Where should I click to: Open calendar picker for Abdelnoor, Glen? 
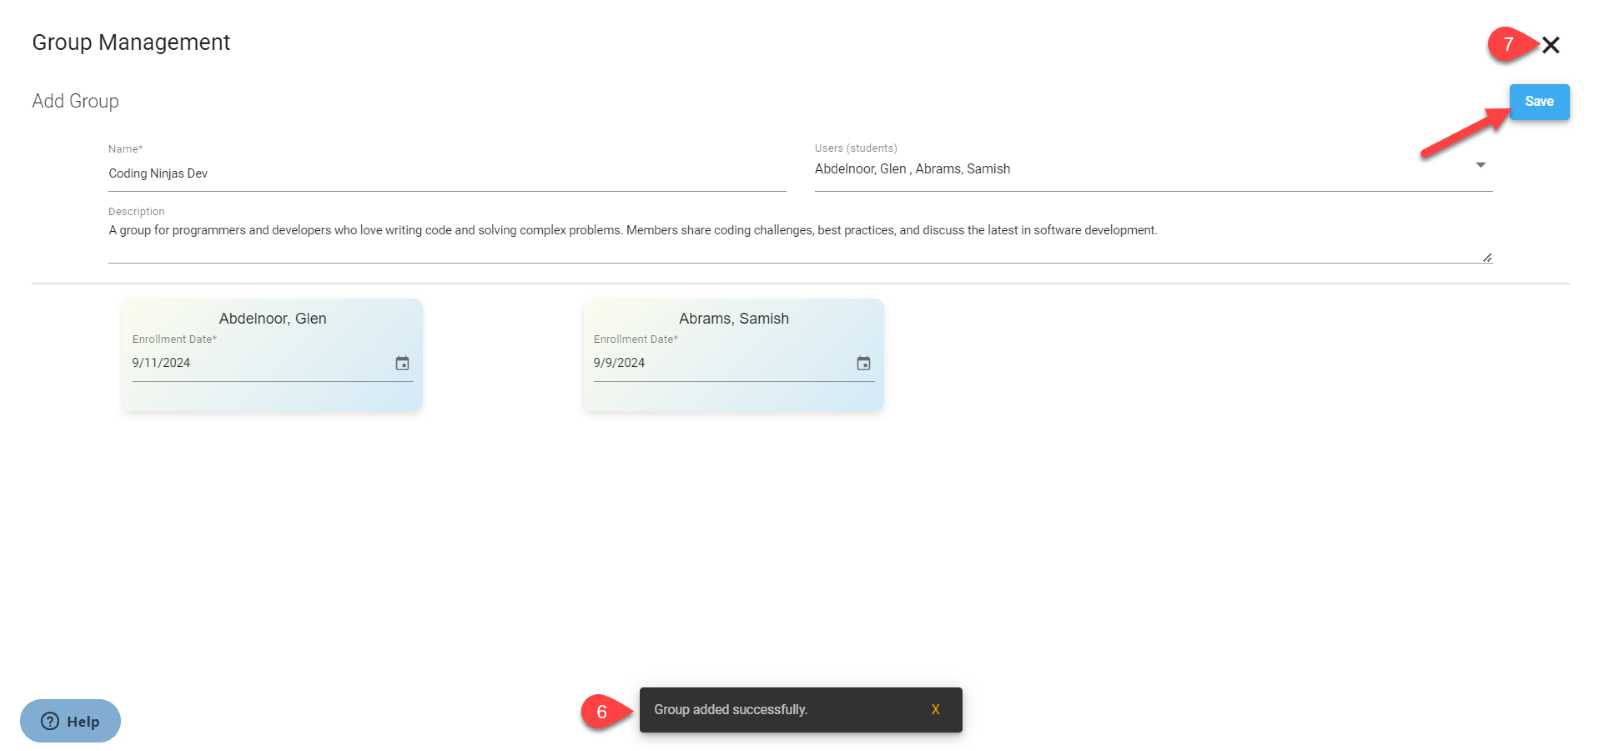(402, 363)
